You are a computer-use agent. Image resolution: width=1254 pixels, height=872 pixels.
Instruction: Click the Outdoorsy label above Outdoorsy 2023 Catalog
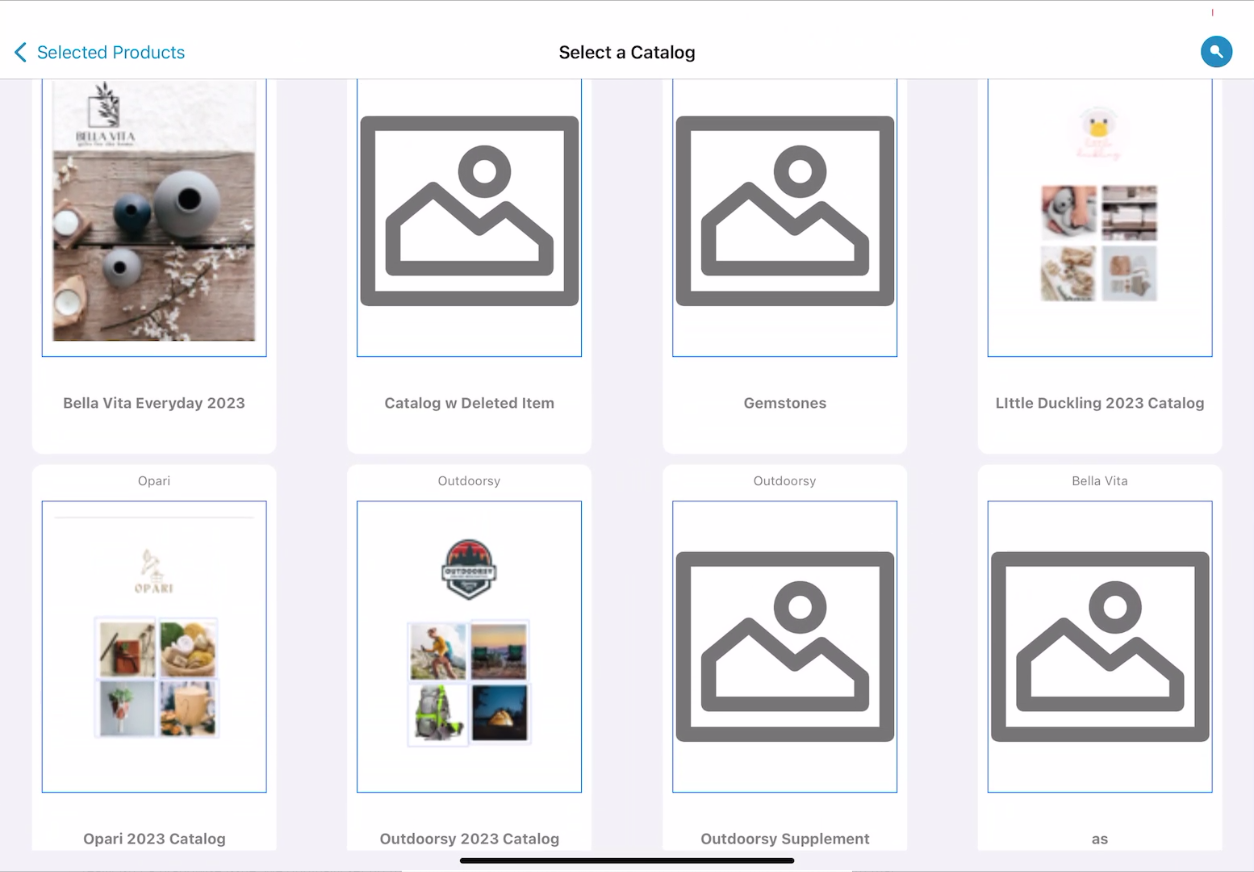coord(469,481)
